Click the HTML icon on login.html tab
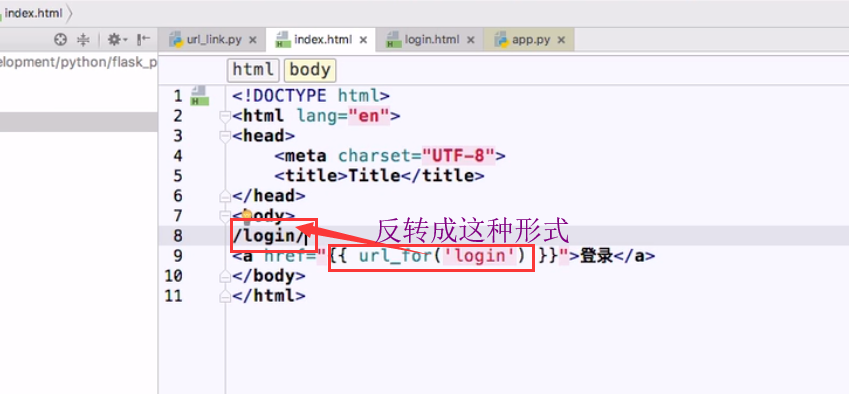This screenshot has height=394, width=849. point(393,40)
